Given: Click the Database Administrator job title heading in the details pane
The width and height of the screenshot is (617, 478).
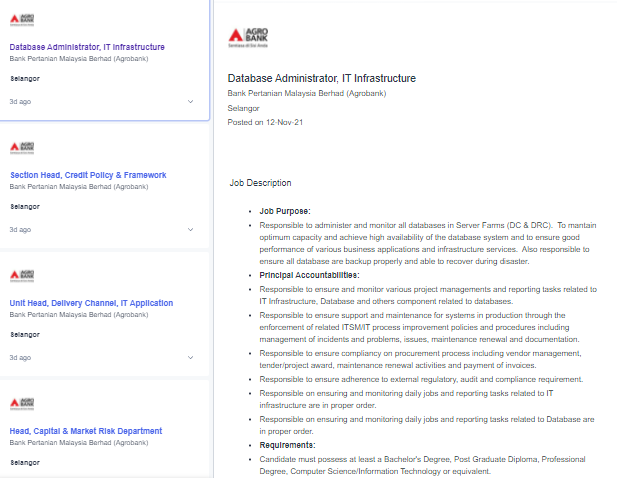Looking at the screenshot, I should (321, 78).
